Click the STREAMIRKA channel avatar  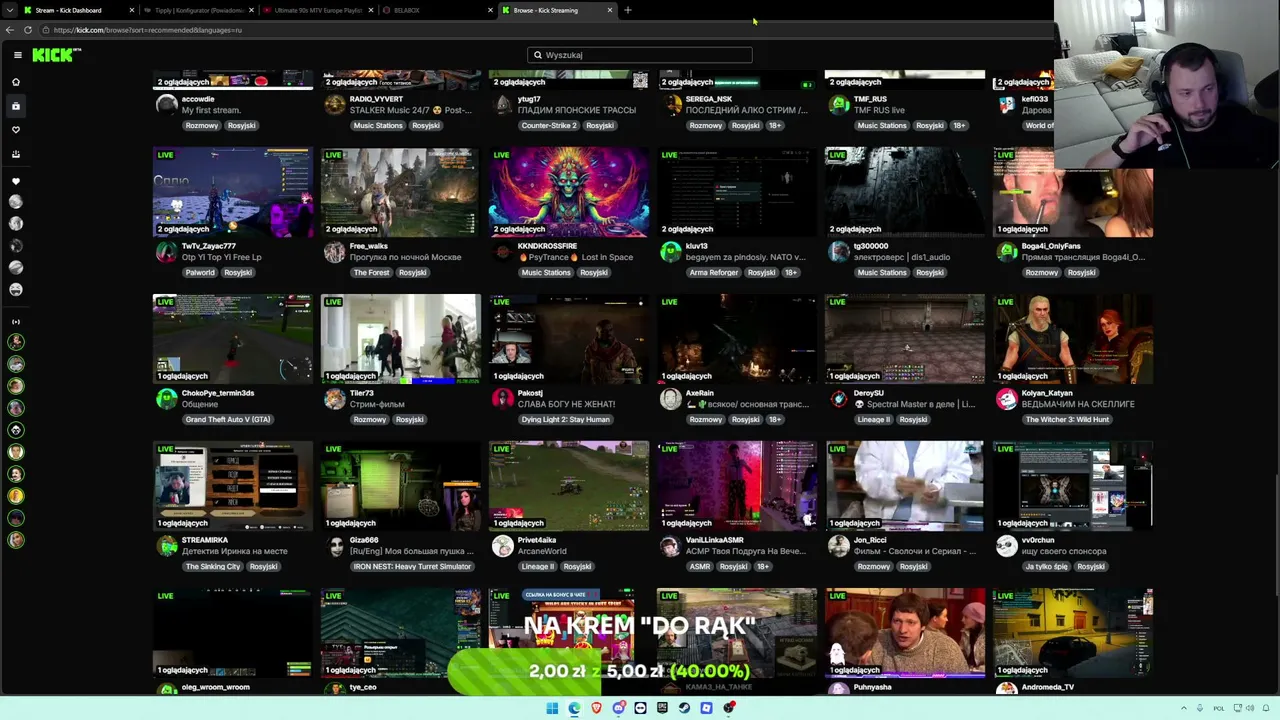[167, 546]
